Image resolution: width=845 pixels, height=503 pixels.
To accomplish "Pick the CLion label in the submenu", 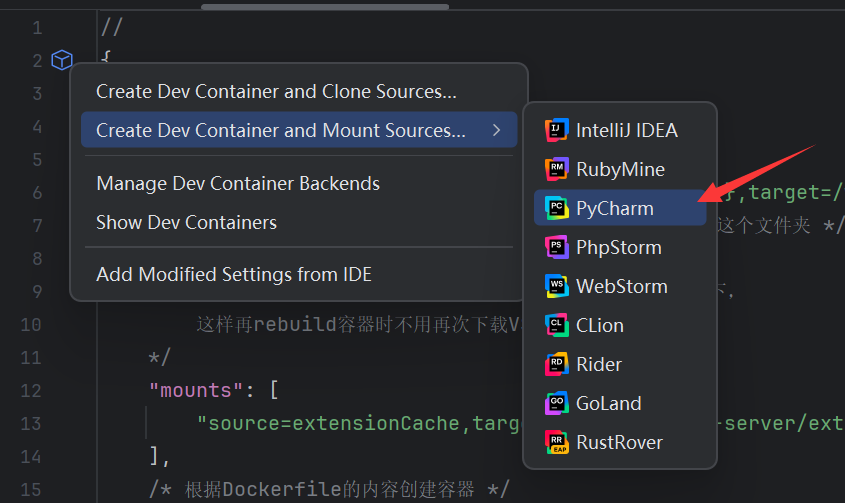I will click(600, 325).
